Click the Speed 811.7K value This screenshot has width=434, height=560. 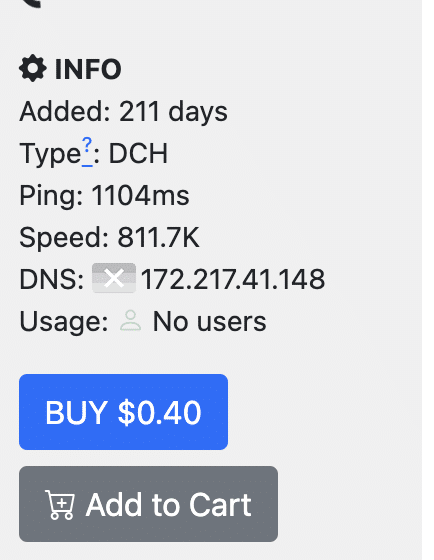[x=159, y=237]
